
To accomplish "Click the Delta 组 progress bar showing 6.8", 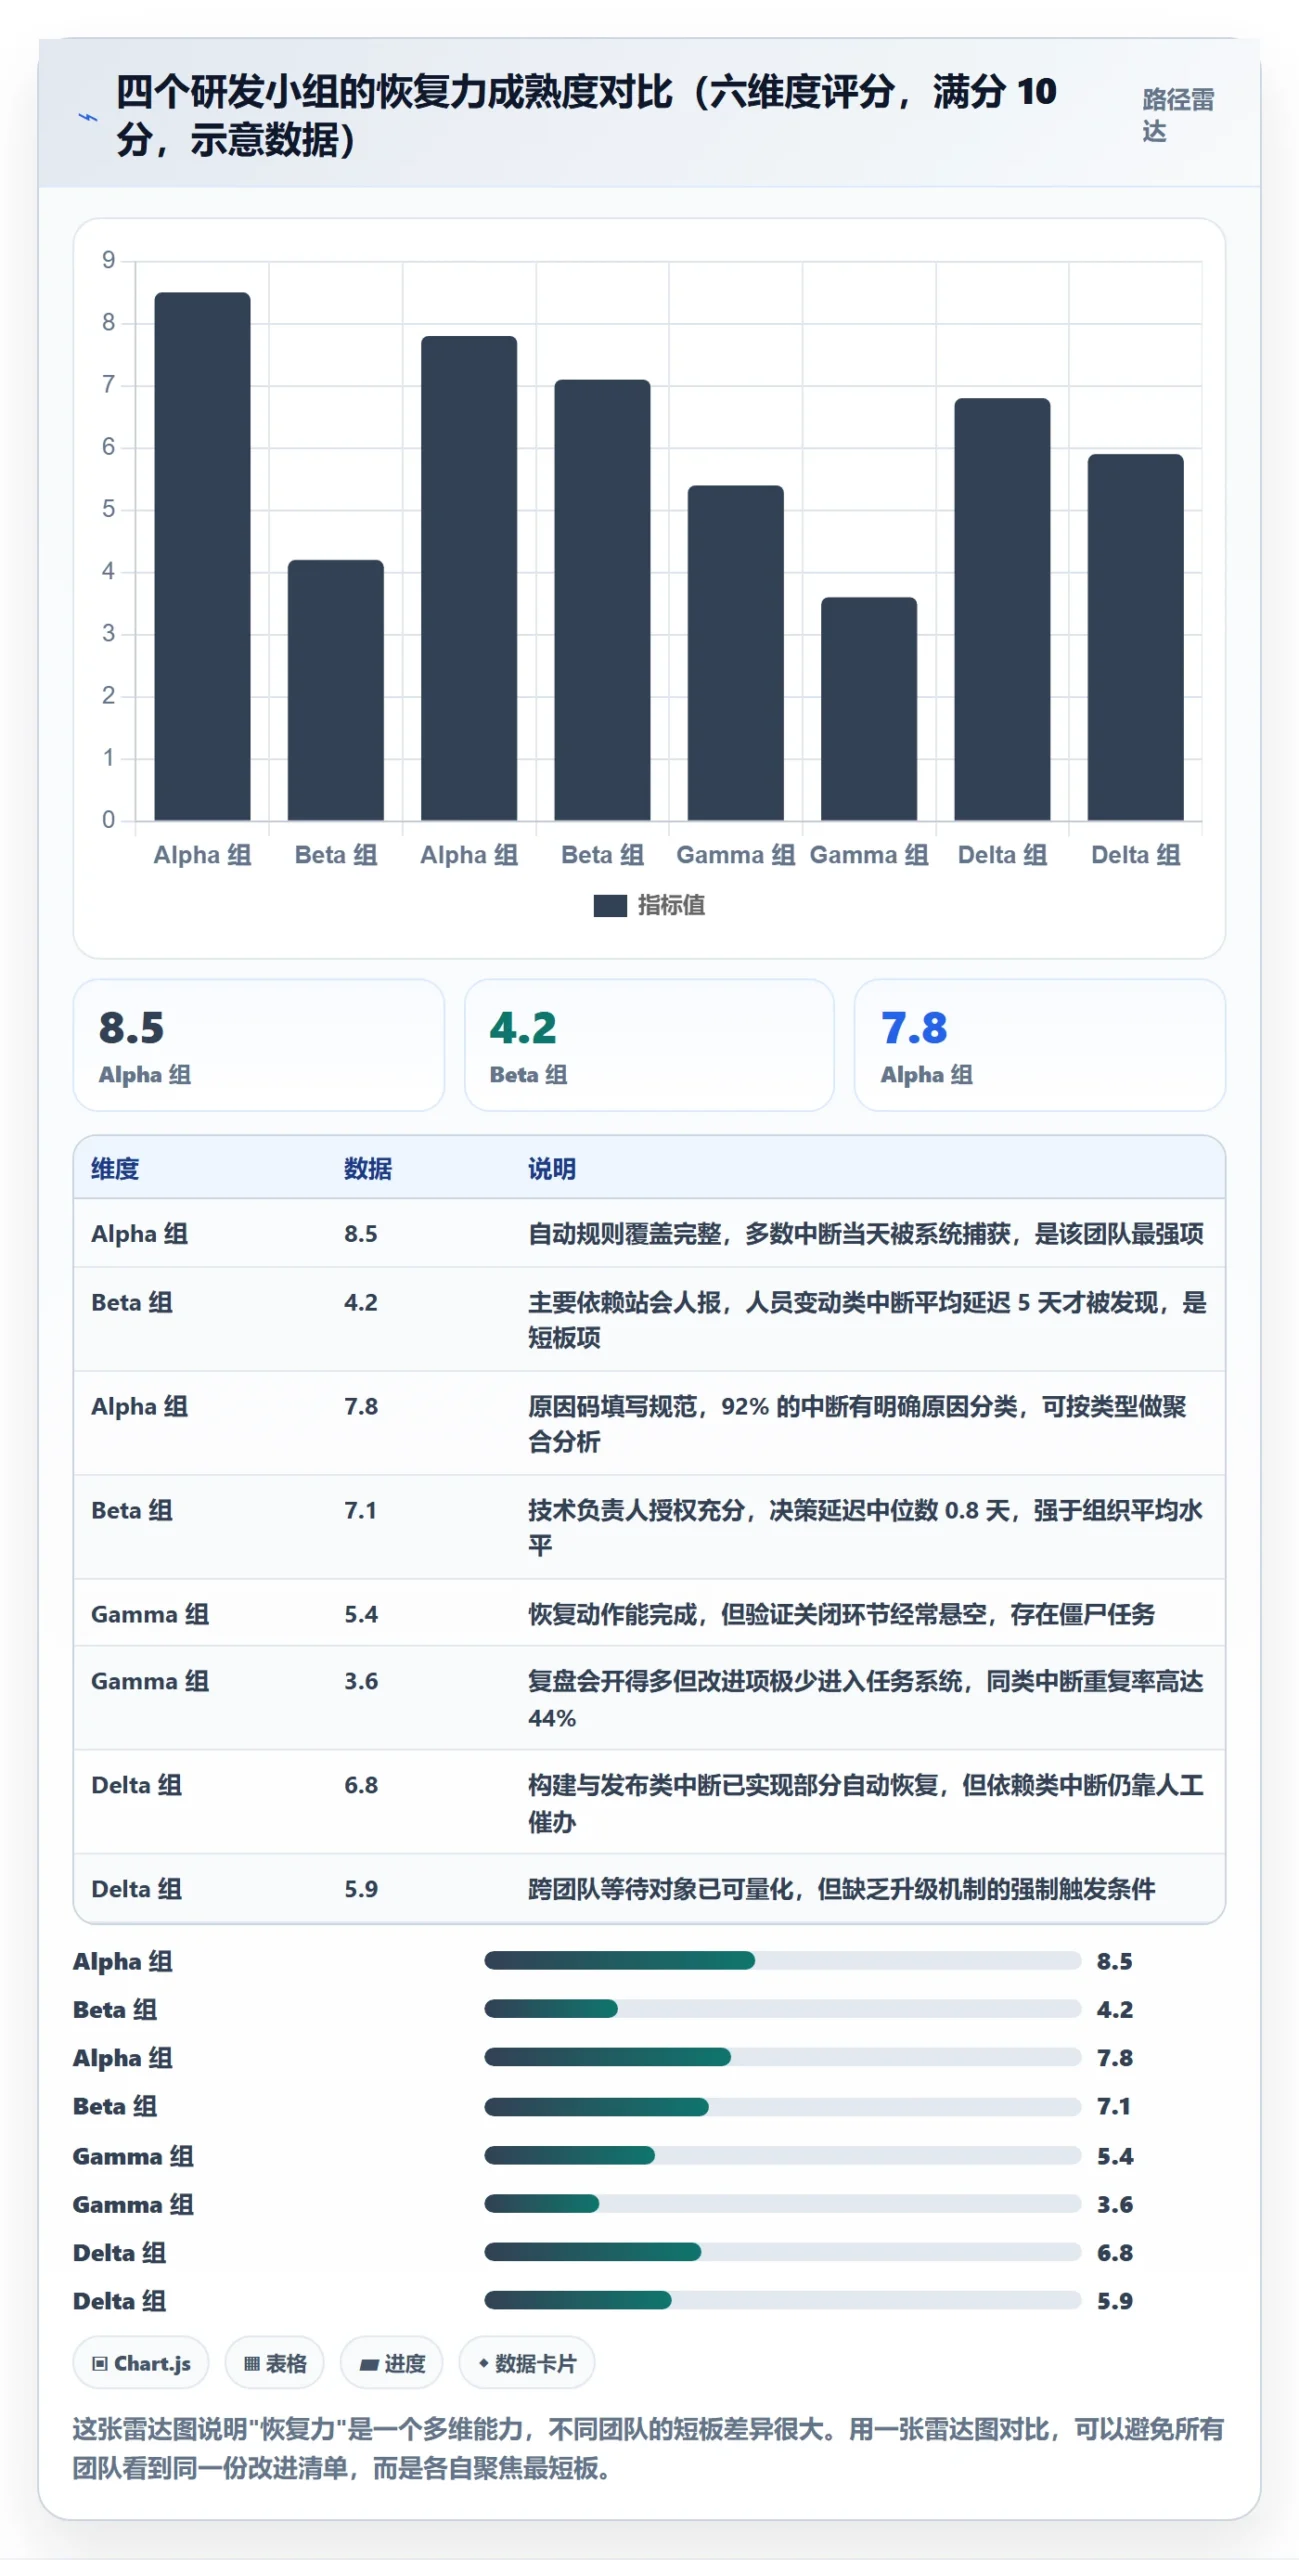I will (x=783, y=2252).
